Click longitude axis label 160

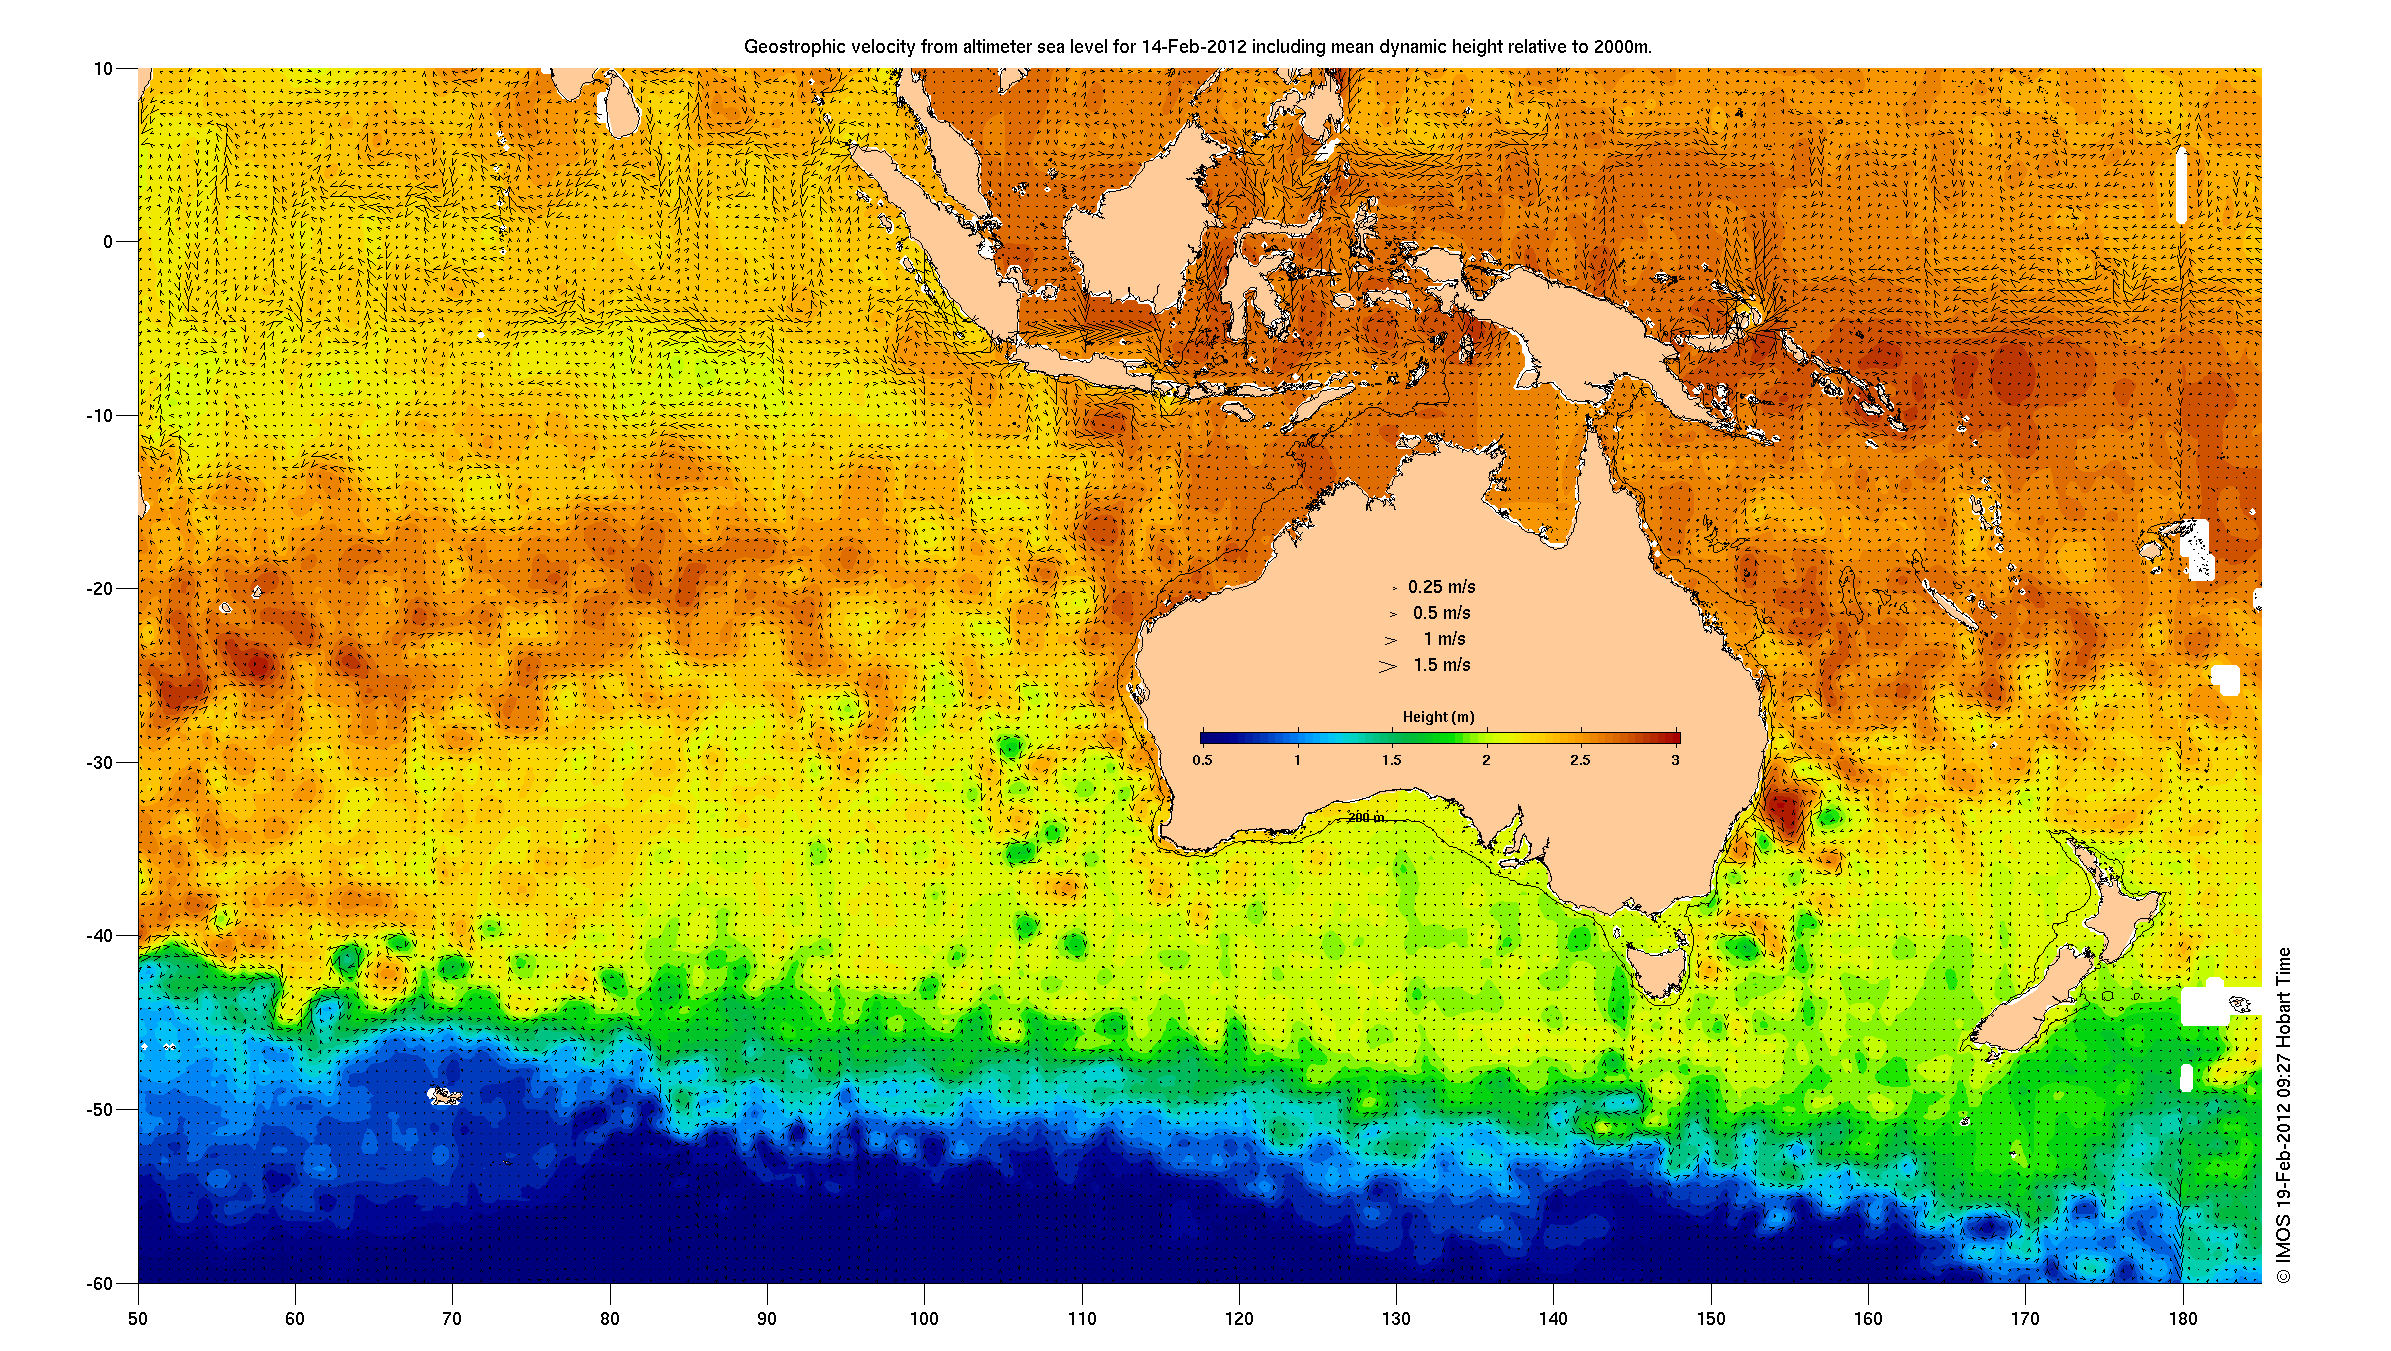(1868, 1319)
